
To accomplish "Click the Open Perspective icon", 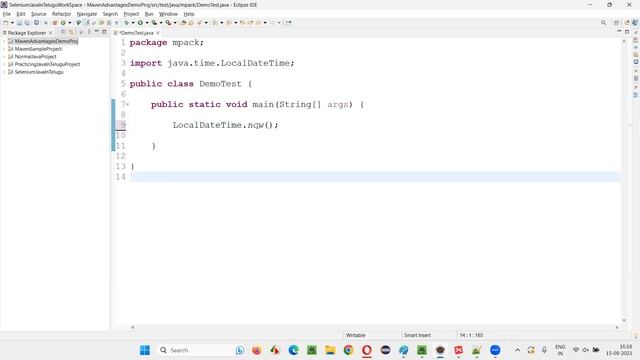I will 616,23.
